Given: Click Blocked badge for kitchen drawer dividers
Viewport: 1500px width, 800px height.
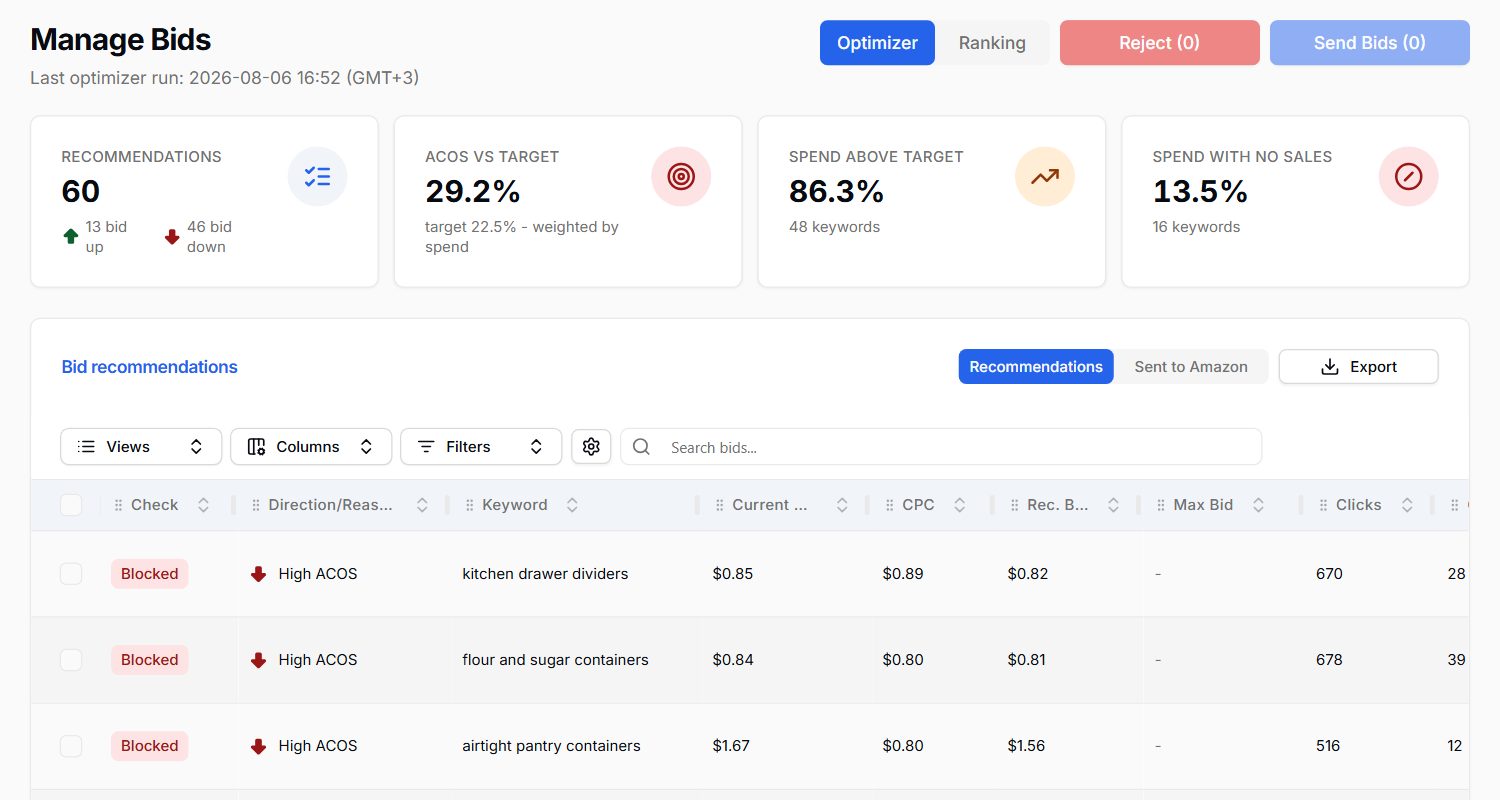Looking at the screenshot, I should point(150,574).
